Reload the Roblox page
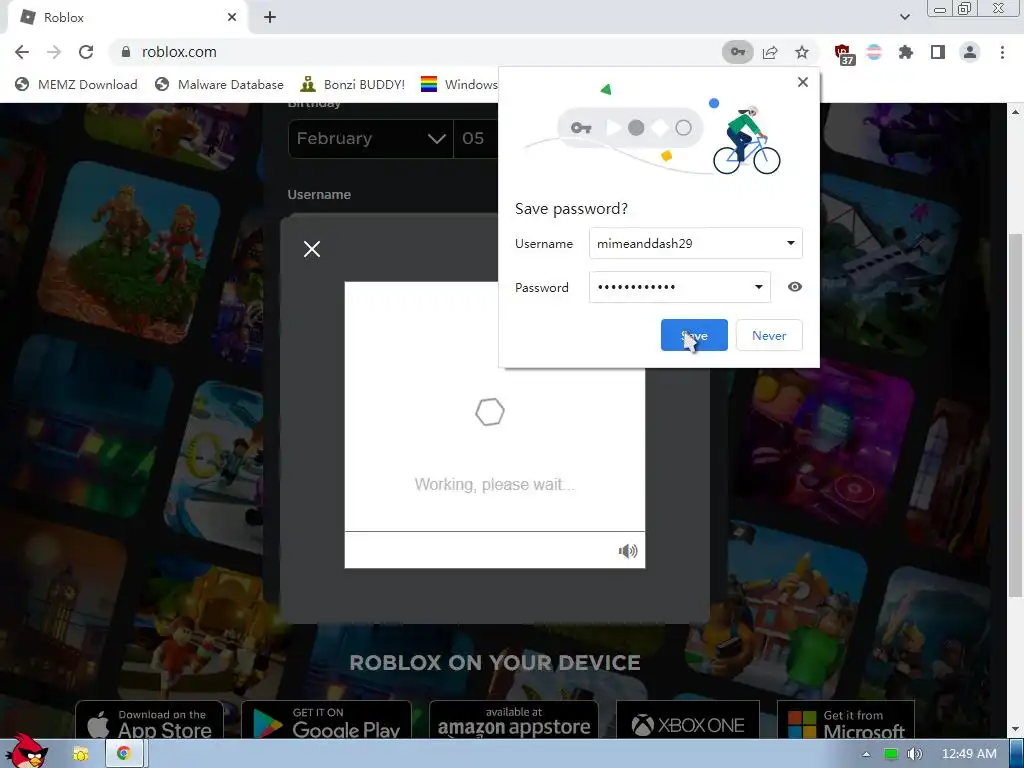Screen dimensions: 1024x768 pyautogui.click(x=86, y=52)
